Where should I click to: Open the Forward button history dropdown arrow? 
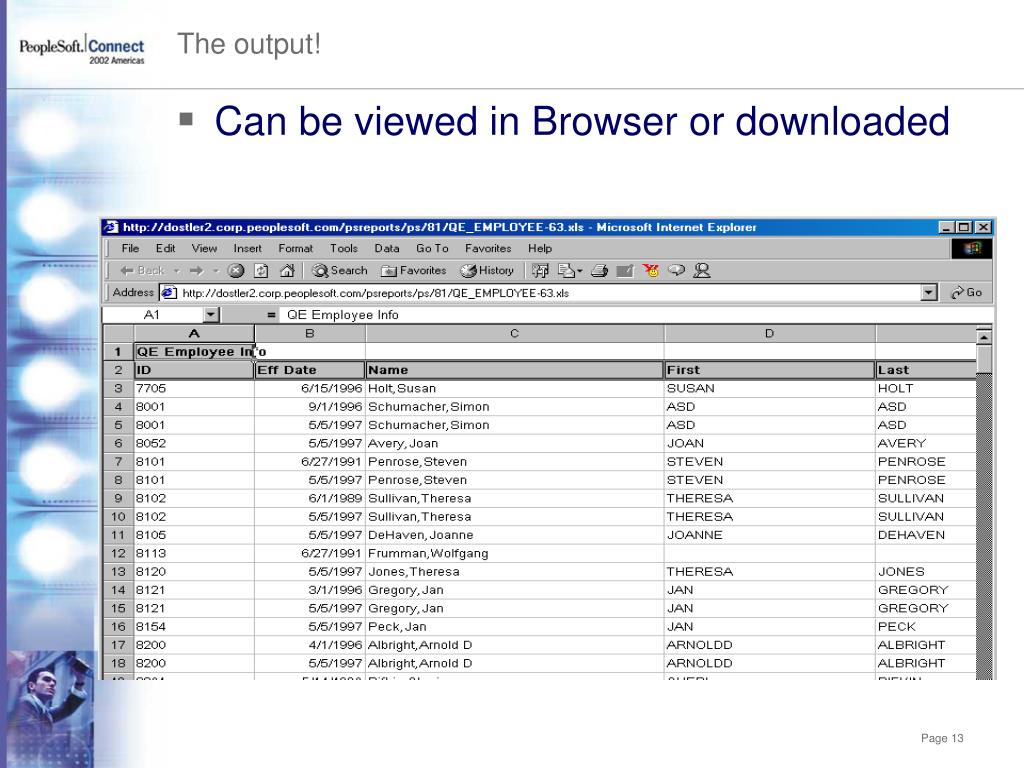[216, 270]
